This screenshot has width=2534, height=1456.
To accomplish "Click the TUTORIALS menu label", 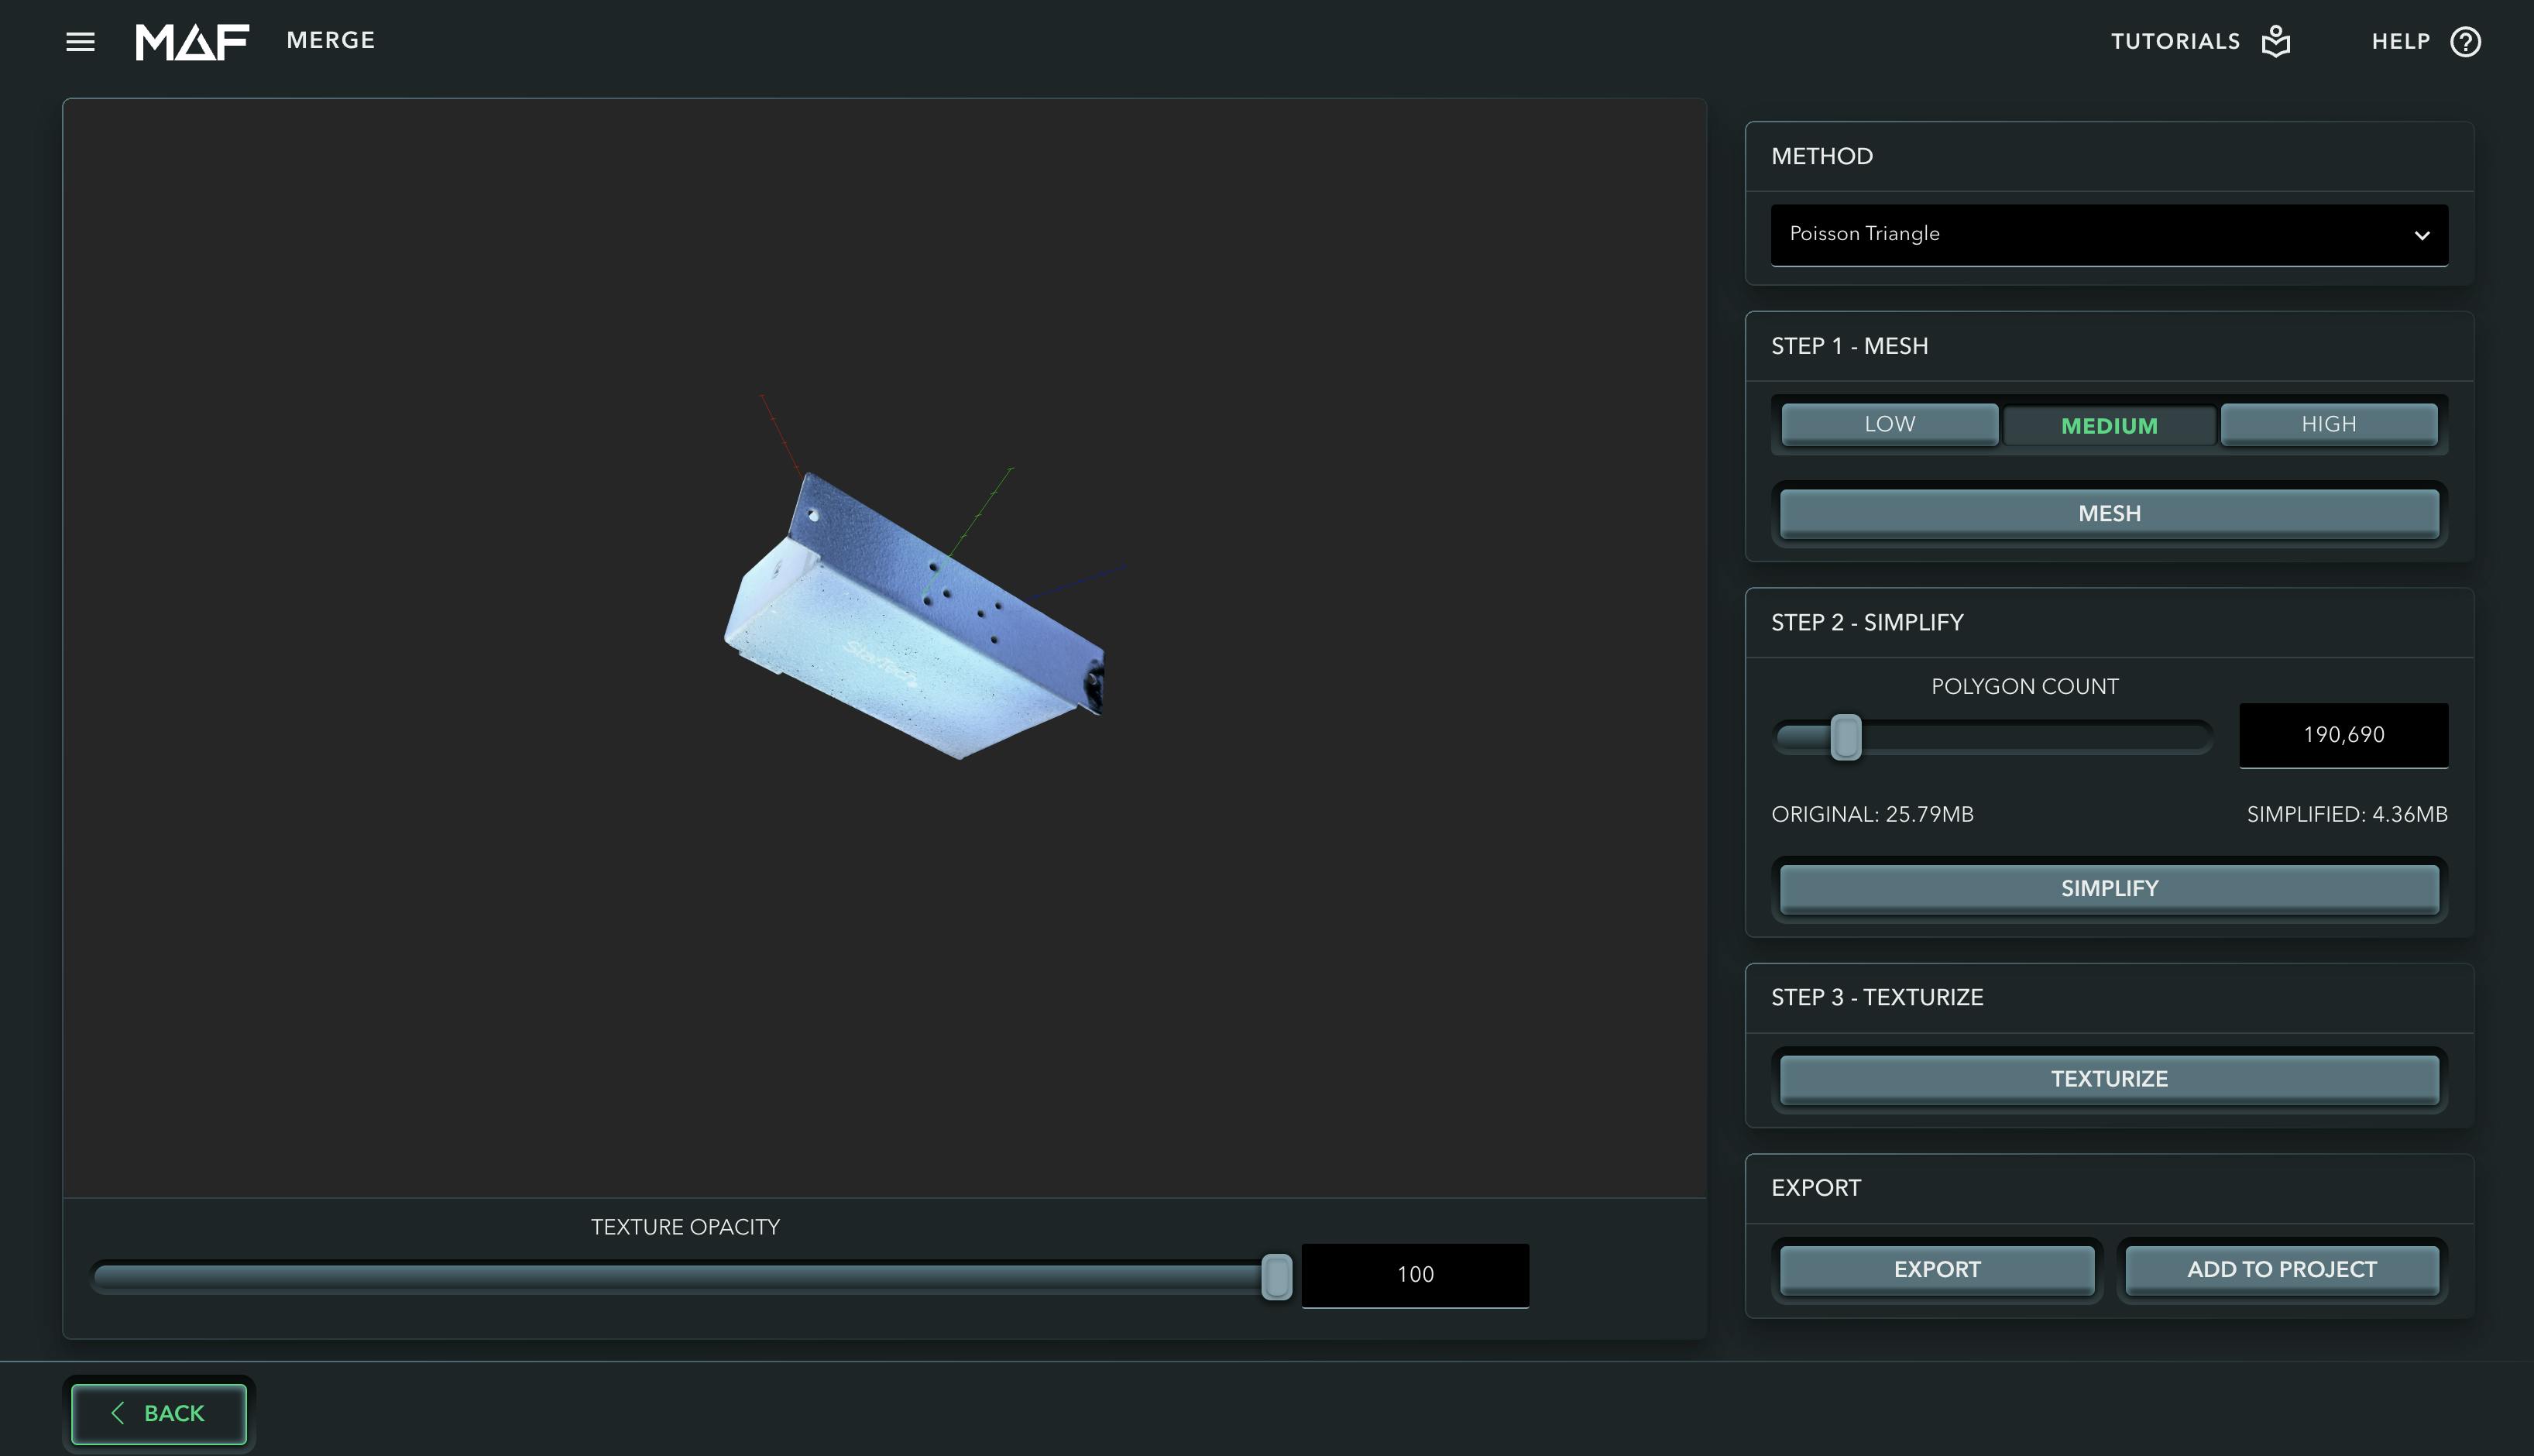I will click(x=2175, y=42).
